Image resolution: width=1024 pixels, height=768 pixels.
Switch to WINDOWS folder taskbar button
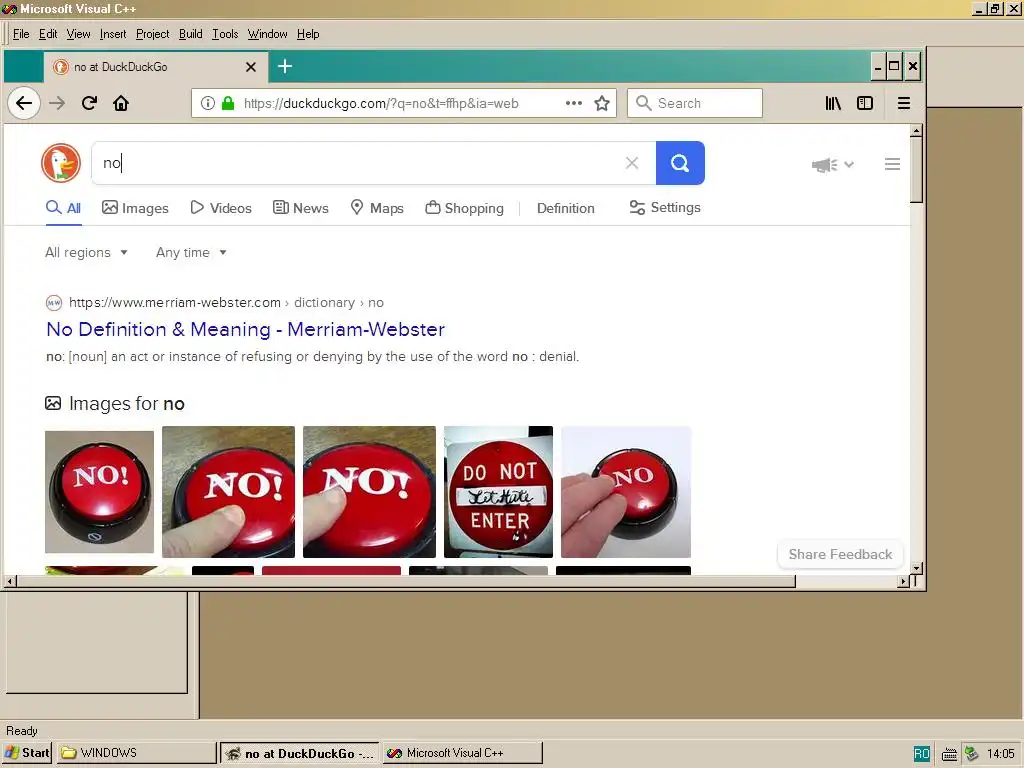[136, 753]
